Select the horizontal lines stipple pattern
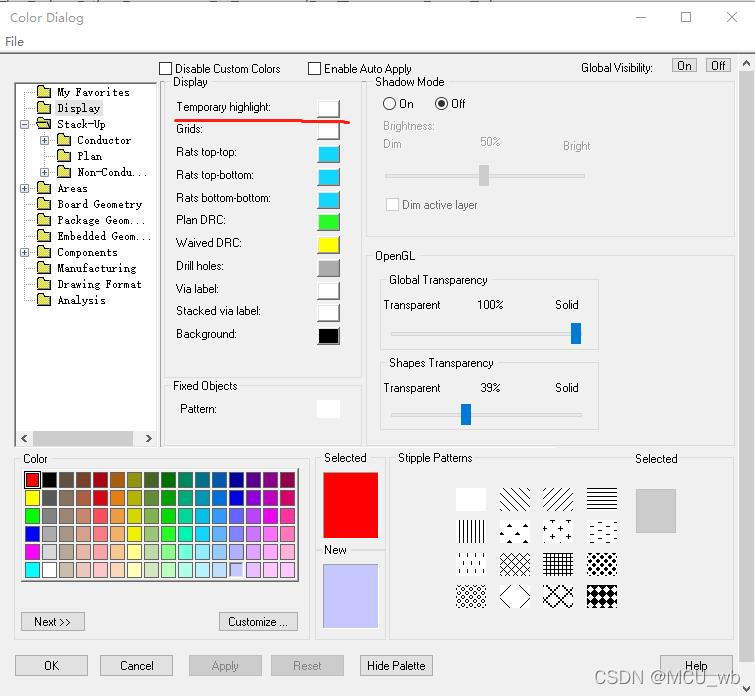The image size is (755, 696). tap(602, 499)
